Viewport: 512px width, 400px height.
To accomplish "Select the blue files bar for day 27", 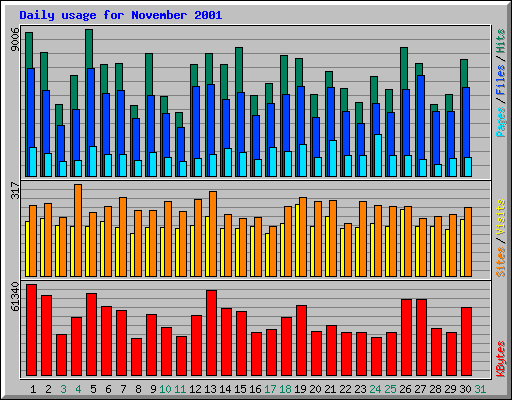I will (x=421, y=117).
